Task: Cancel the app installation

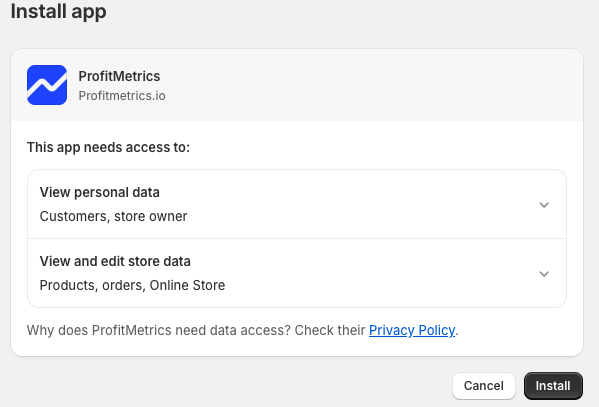Action: point(484,386)
